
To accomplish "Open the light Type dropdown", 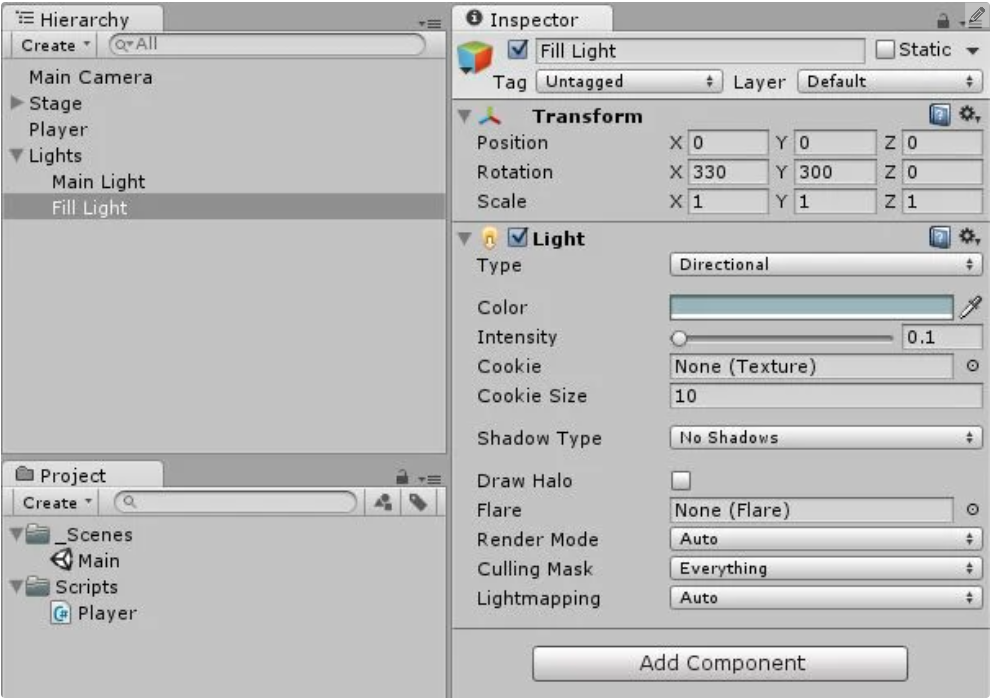I will point(825,265).
